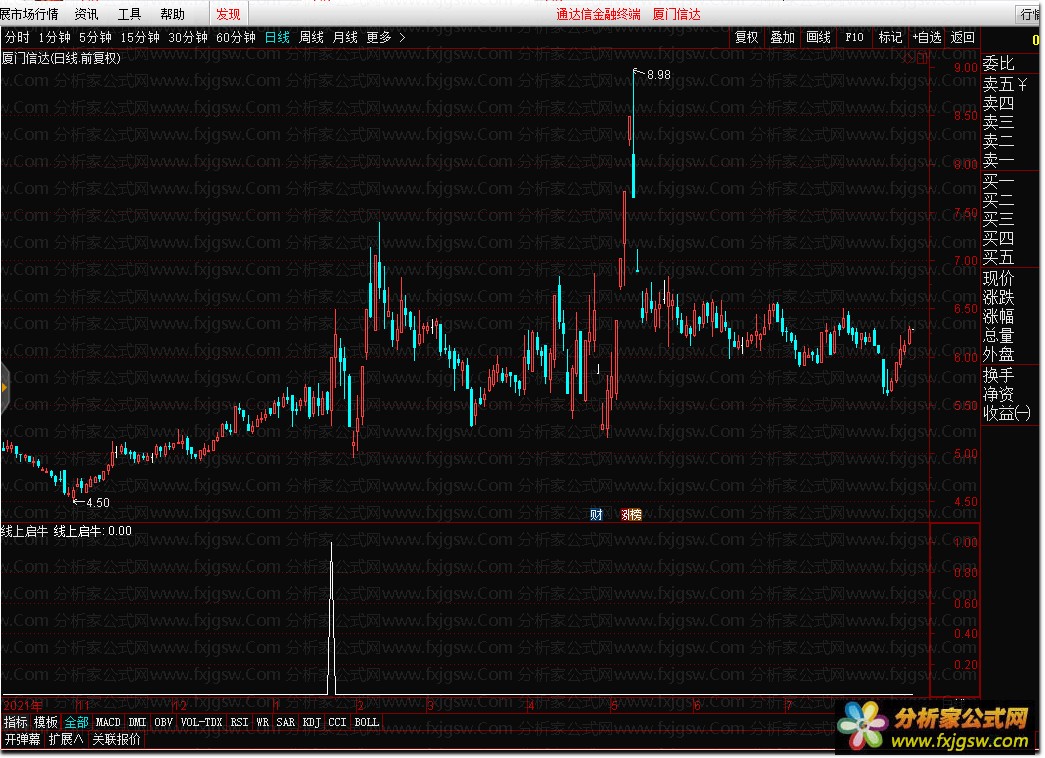Image resolution: width=1045 pixels, height=758 pixels.
Task: Click the 画线 drawing button
Action: click(818, 37)
